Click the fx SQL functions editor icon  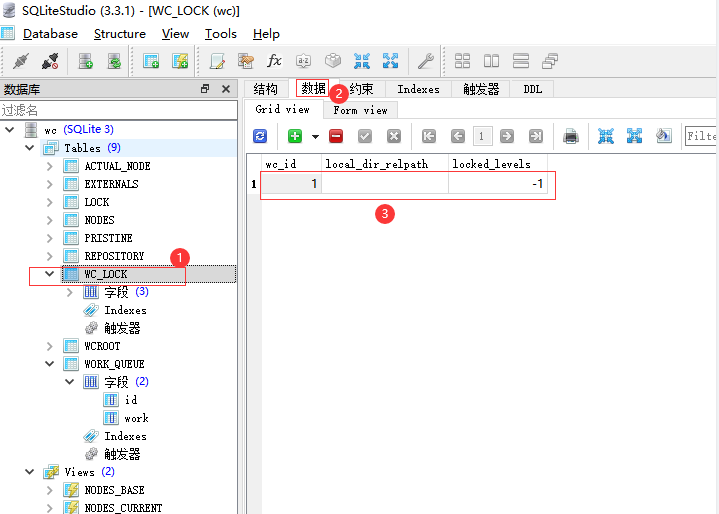coord(274,61)
